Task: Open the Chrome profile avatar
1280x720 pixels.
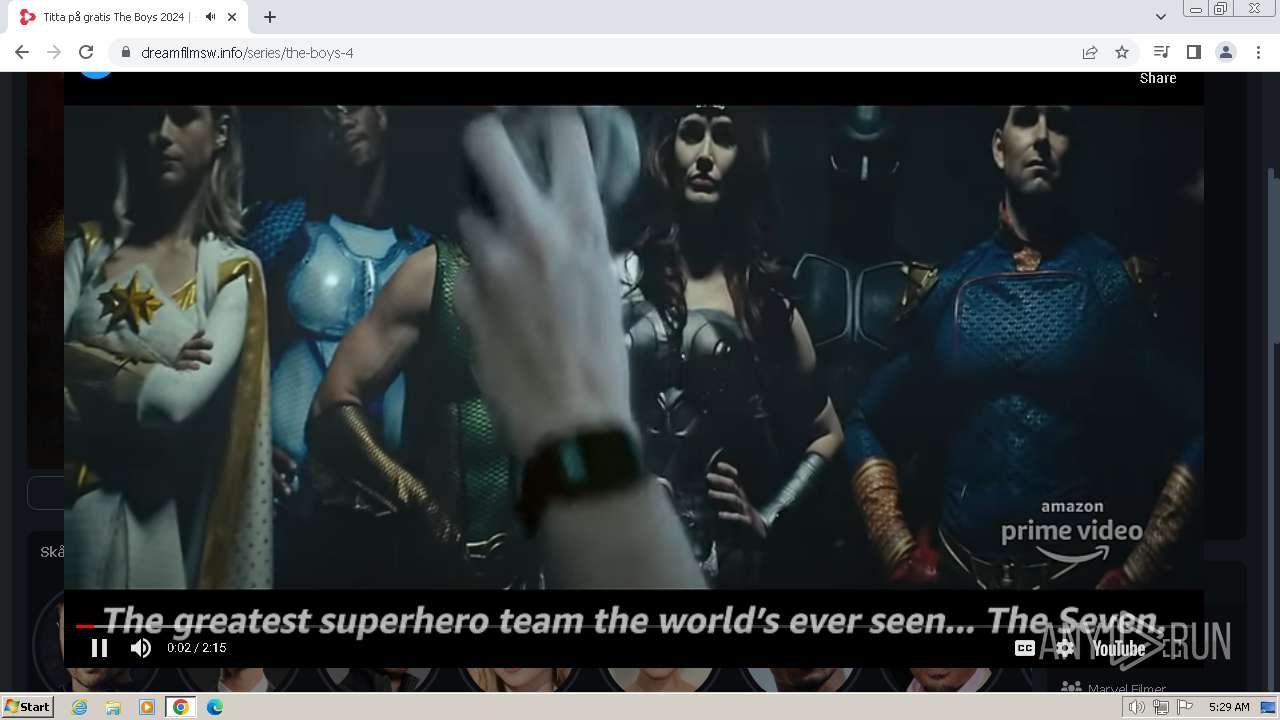Action: (1226, 52)
